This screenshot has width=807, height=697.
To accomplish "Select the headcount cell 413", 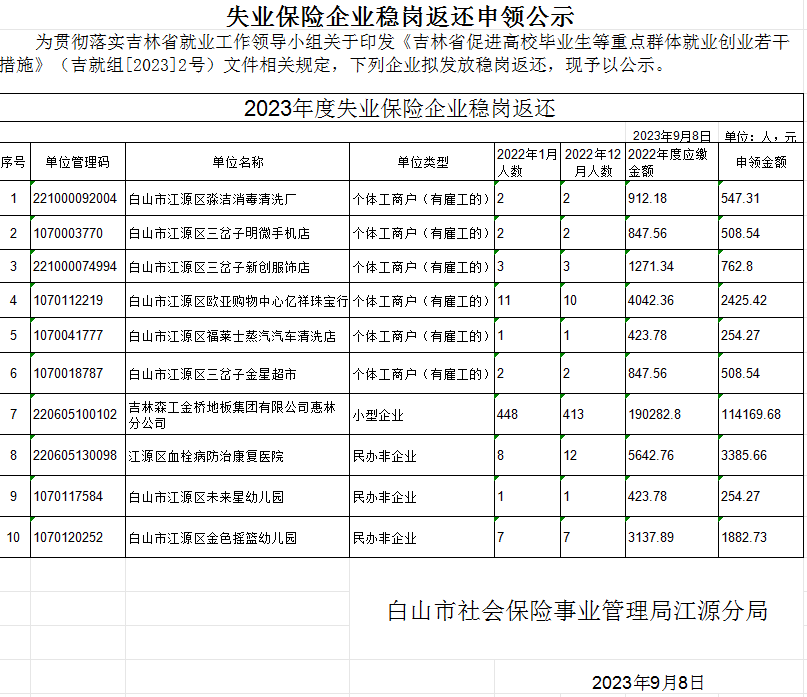I will click(x=593, y=414).
